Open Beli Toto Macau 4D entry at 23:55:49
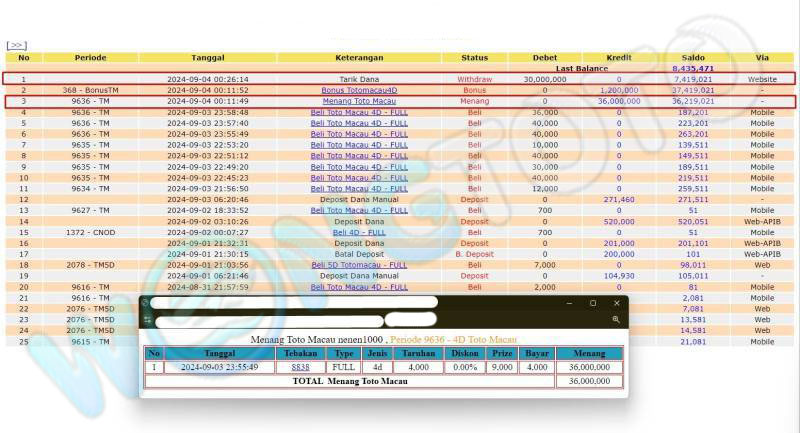Viewport: 800px width, 433px height. click(x=359, y=134)
